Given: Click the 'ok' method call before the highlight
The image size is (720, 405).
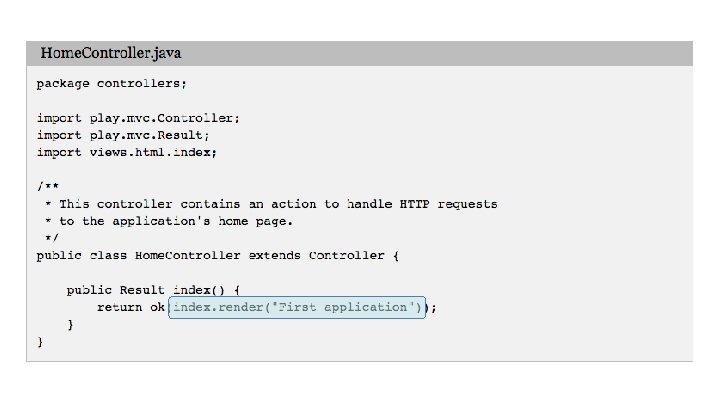Looking at the screenshot, I should (x=158, y=307).
